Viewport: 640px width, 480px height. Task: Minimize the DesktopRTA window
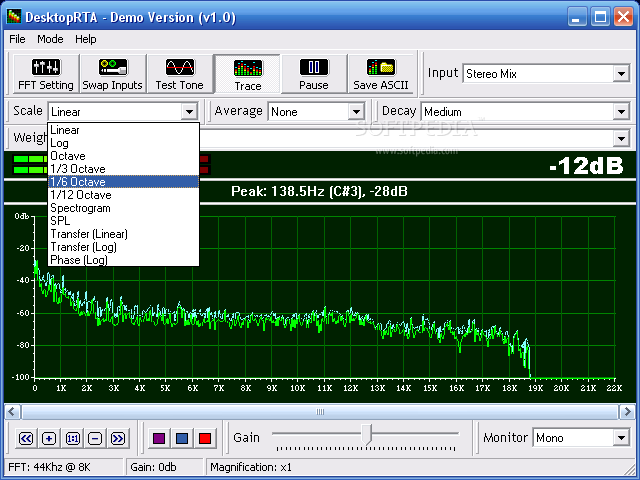[577, 17]
